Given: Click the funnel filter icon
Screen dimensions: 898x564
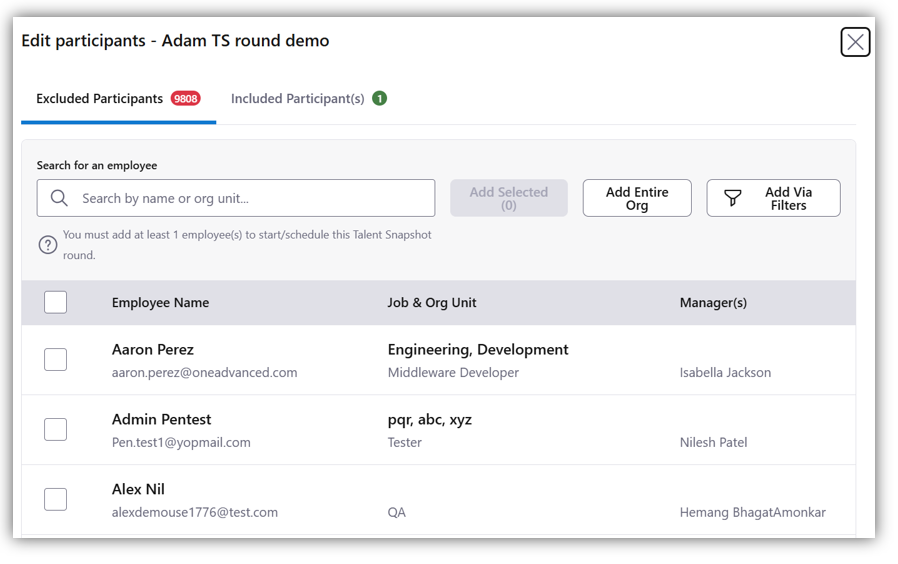Looking at the screenshot, I should (x=733, y=198).
